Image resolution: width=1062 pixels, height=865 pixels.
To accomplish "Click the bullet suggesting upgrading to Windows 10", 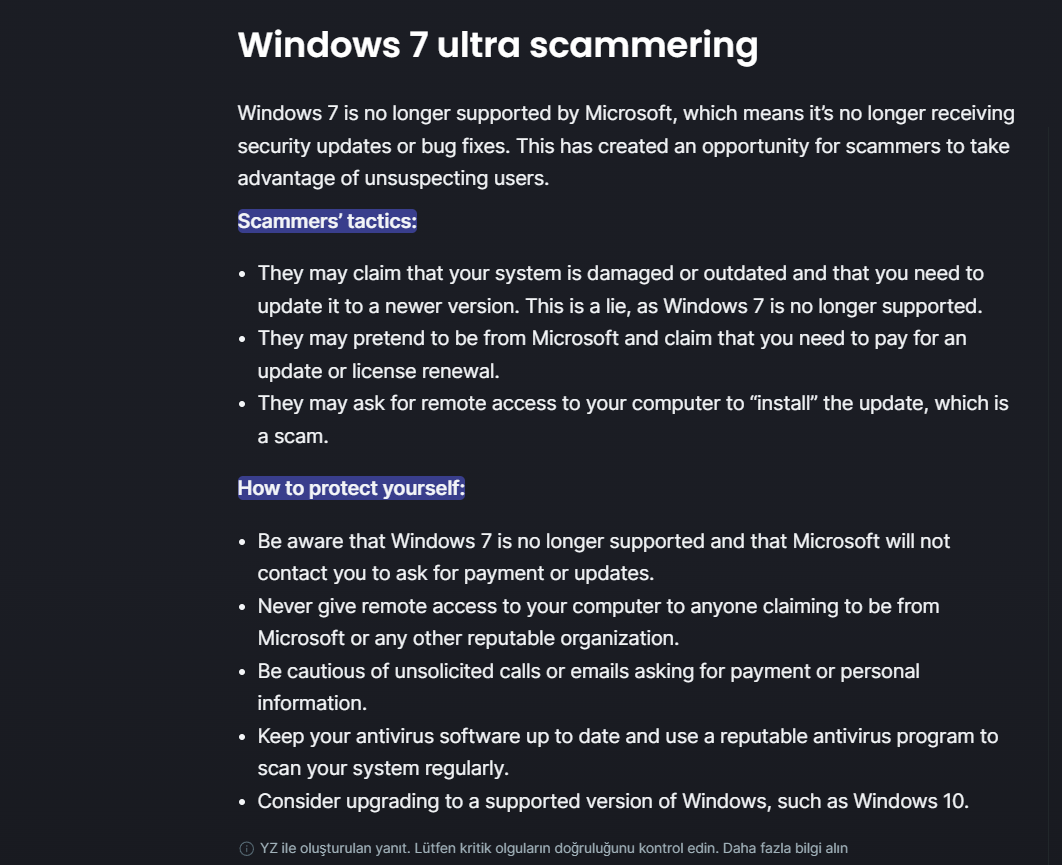I will 613,801.
